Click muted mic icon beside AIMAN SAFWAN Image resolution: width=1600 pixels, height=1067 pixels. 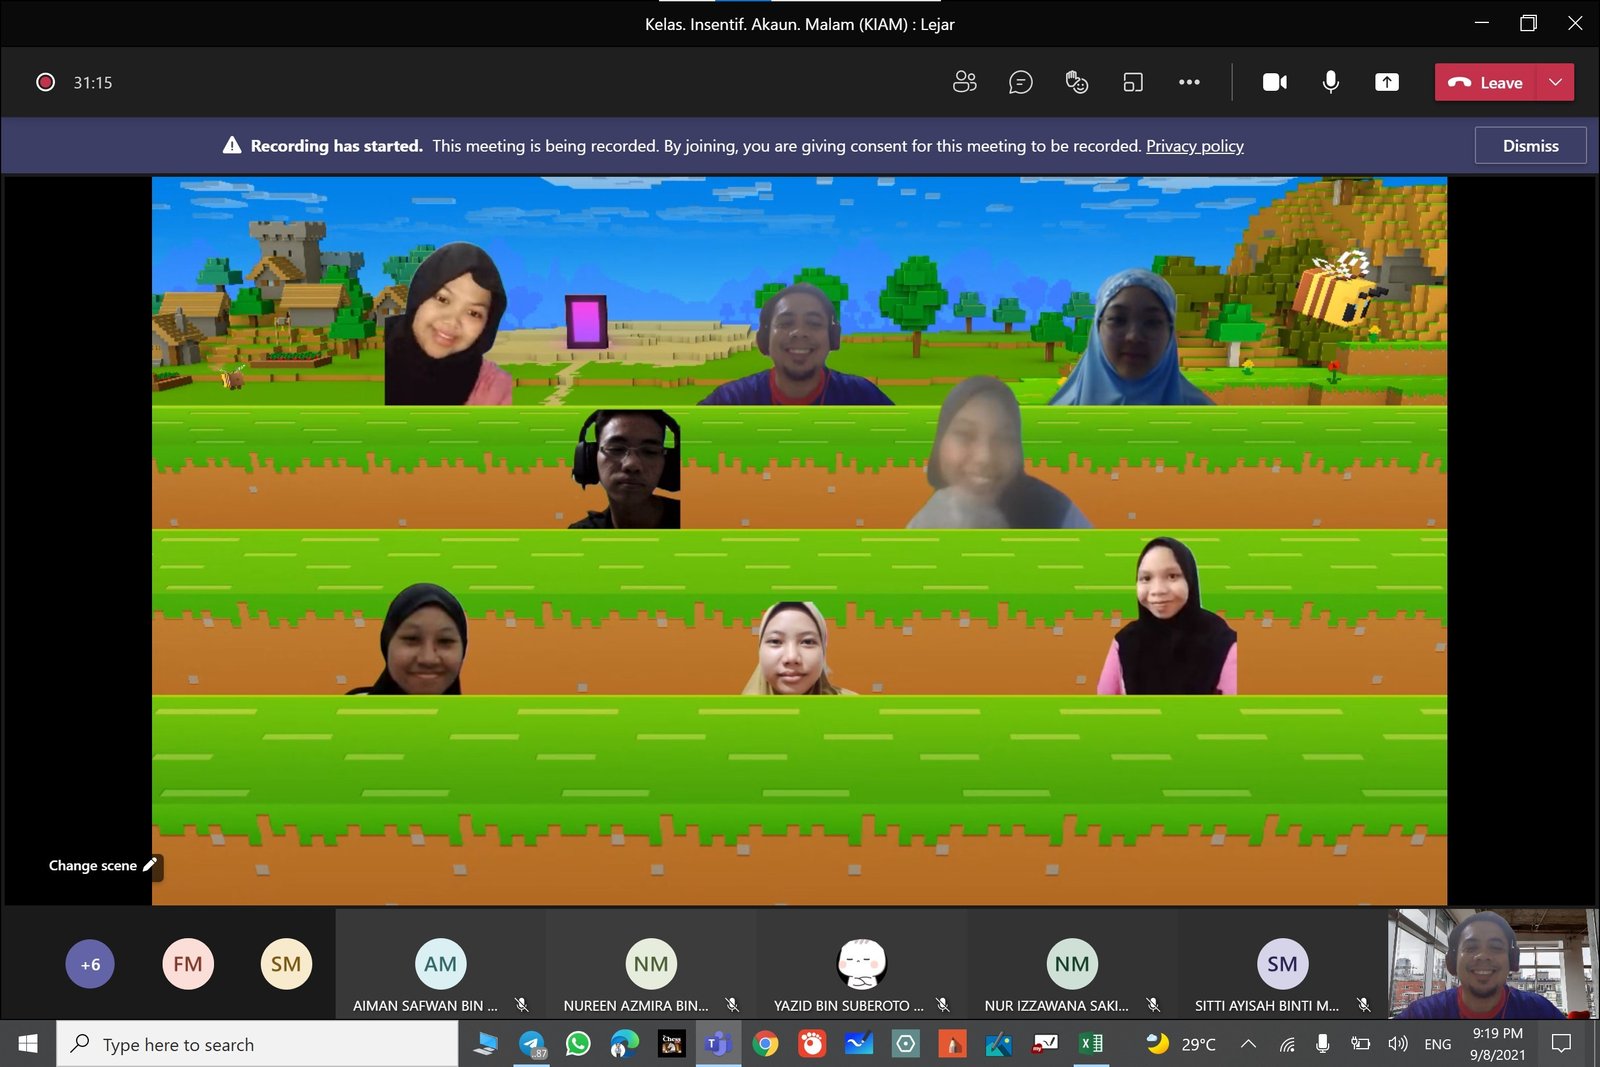[x=521, y=1005]
